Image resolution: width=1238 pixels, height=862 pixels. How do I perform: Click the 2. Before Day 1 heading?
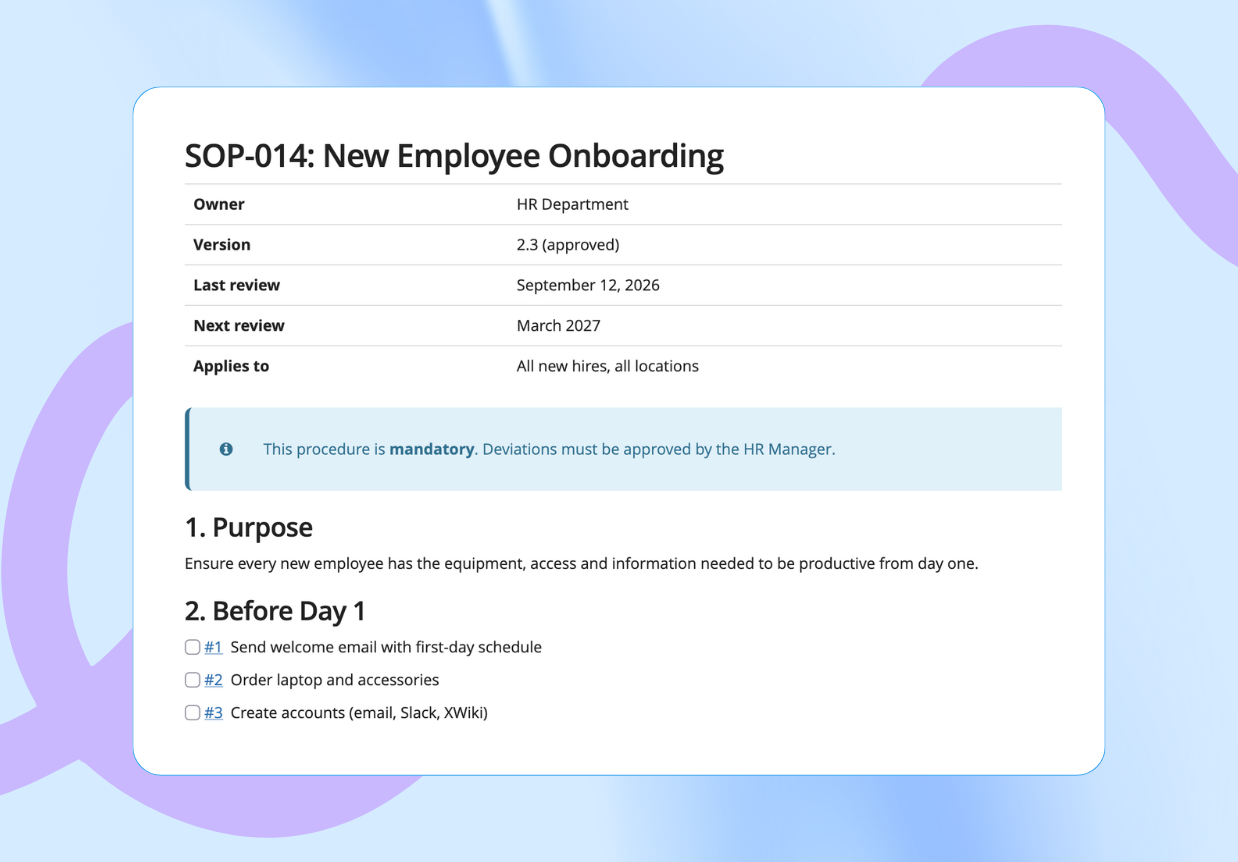(275, 611)
